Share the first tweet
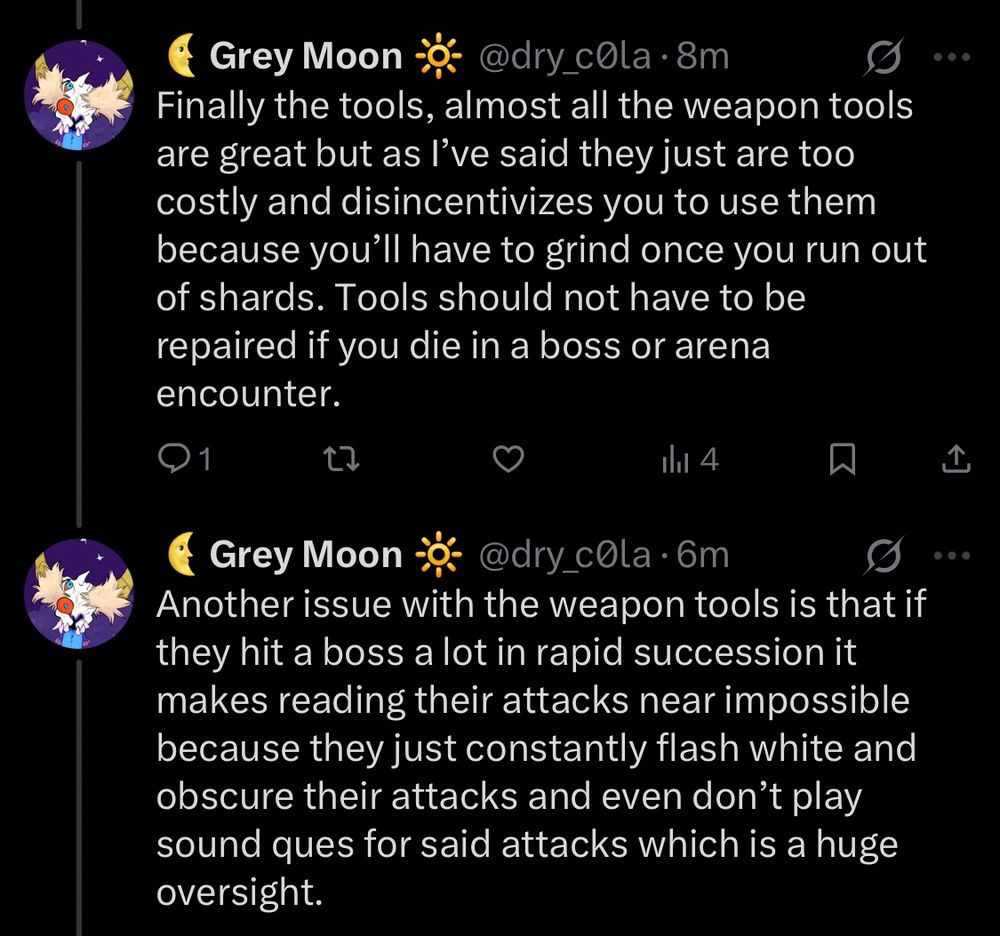The width and height of the screenshot is (1000, 936). pyautogui.click(x=956, y=459)
